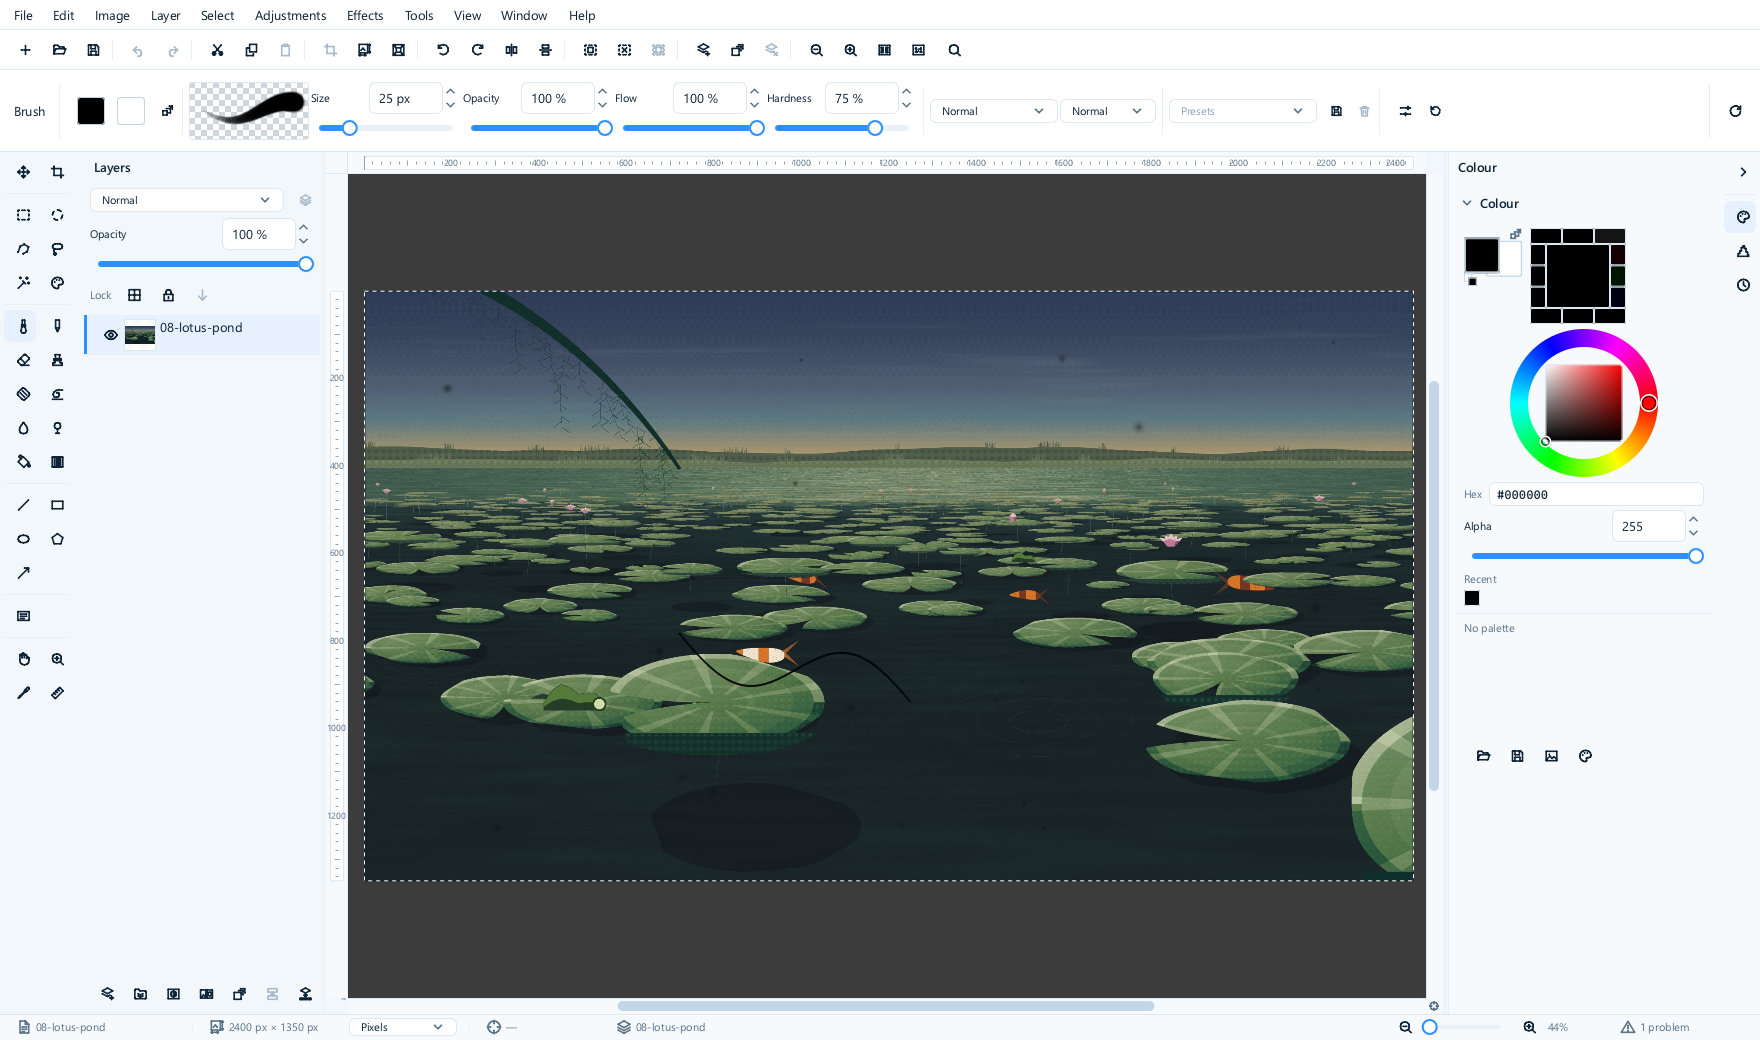Screen dimensions: 1760x1040
Task: Choose the Rectangular Selection tool
Action: [x=23, y=215]
